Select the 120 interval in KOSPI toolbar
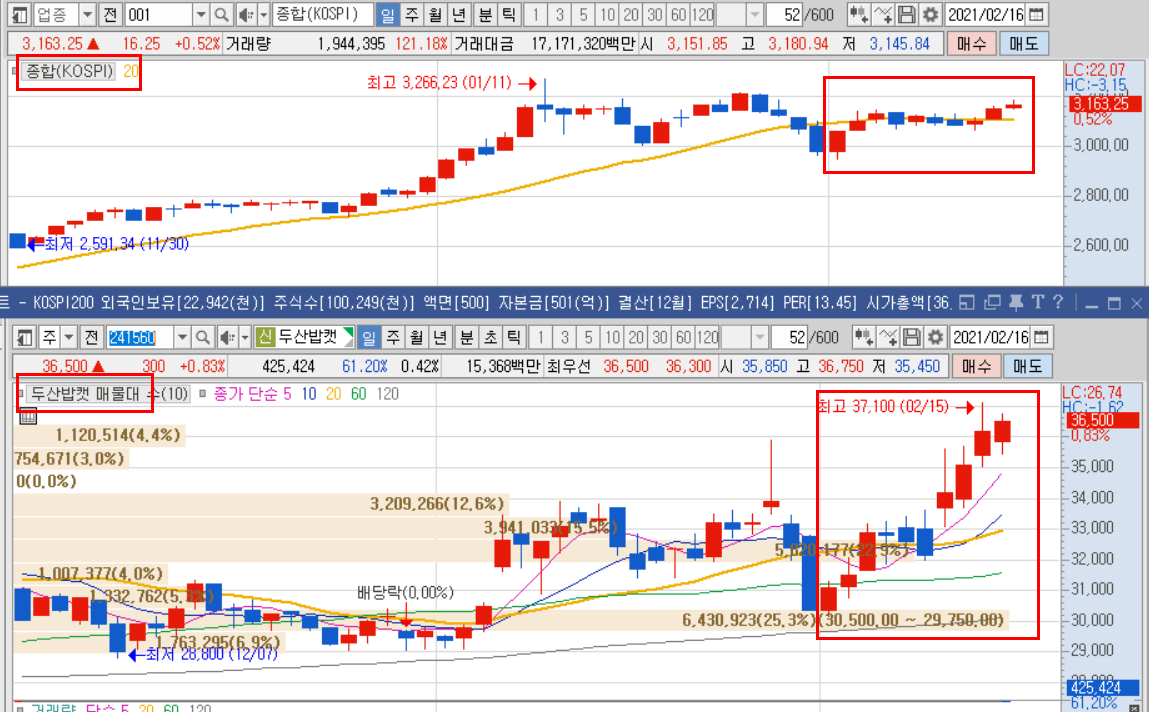This screenshot has height=712, width=1149. point(702,15)
